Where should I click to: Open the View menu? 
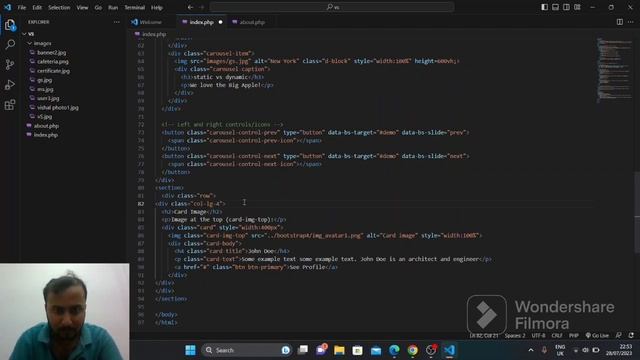(x=82, y=7)
